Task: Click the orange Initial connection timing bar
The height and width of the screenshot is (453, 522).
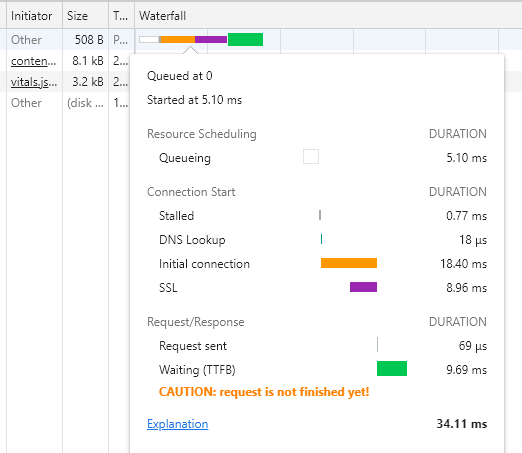Action: click(x=349, y=263)
